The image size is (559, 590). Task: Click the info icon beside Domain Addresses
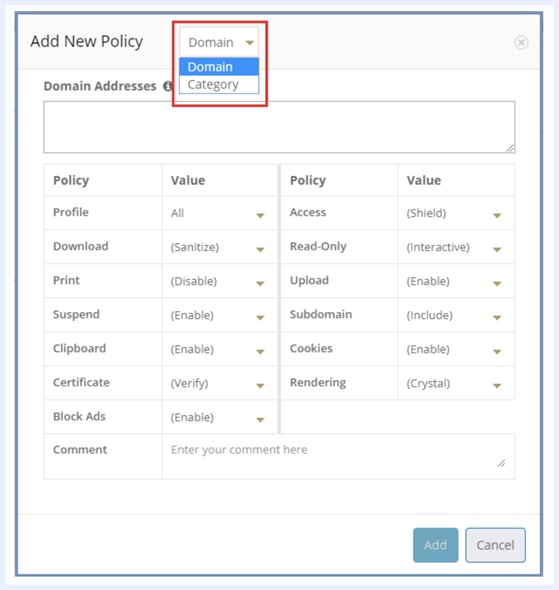pyautogui.click(x=167, y=86)
